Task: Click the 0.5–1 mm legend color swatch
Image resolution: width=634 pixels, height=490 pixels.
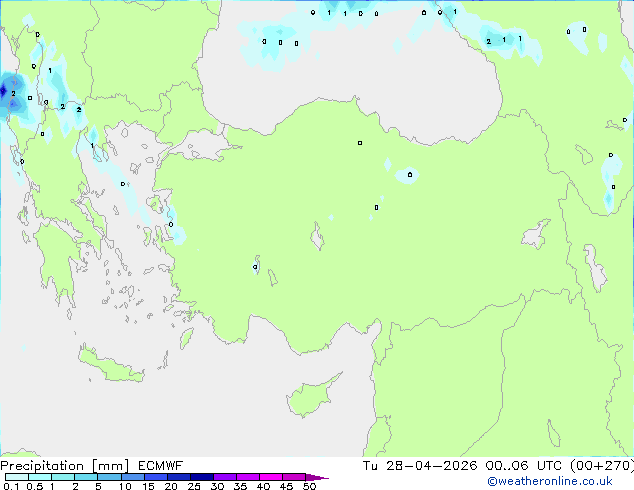Action: coord(40,477)
